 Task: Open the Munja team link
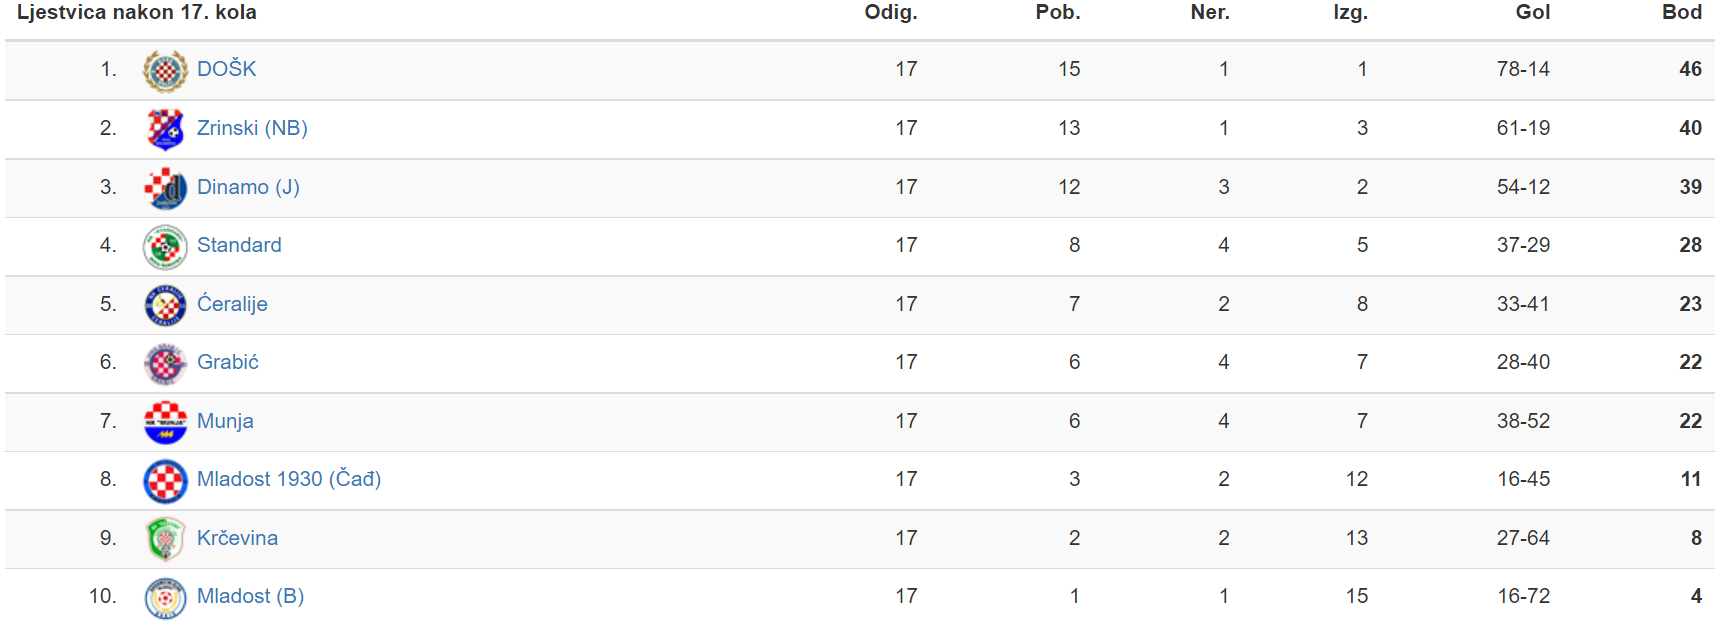(225, 421)
